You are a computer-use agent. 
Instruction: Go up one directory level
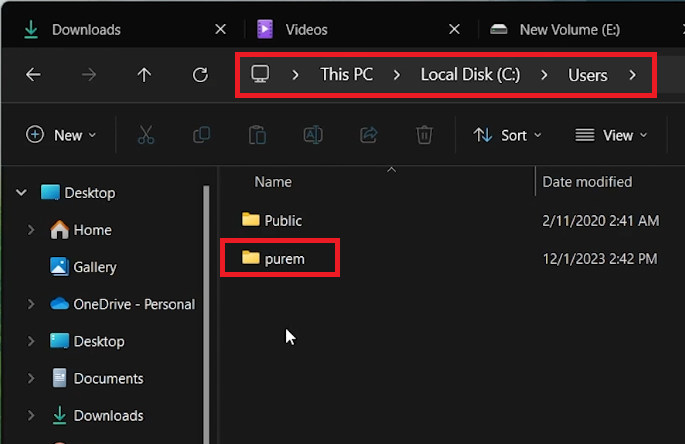coord(144,75)
